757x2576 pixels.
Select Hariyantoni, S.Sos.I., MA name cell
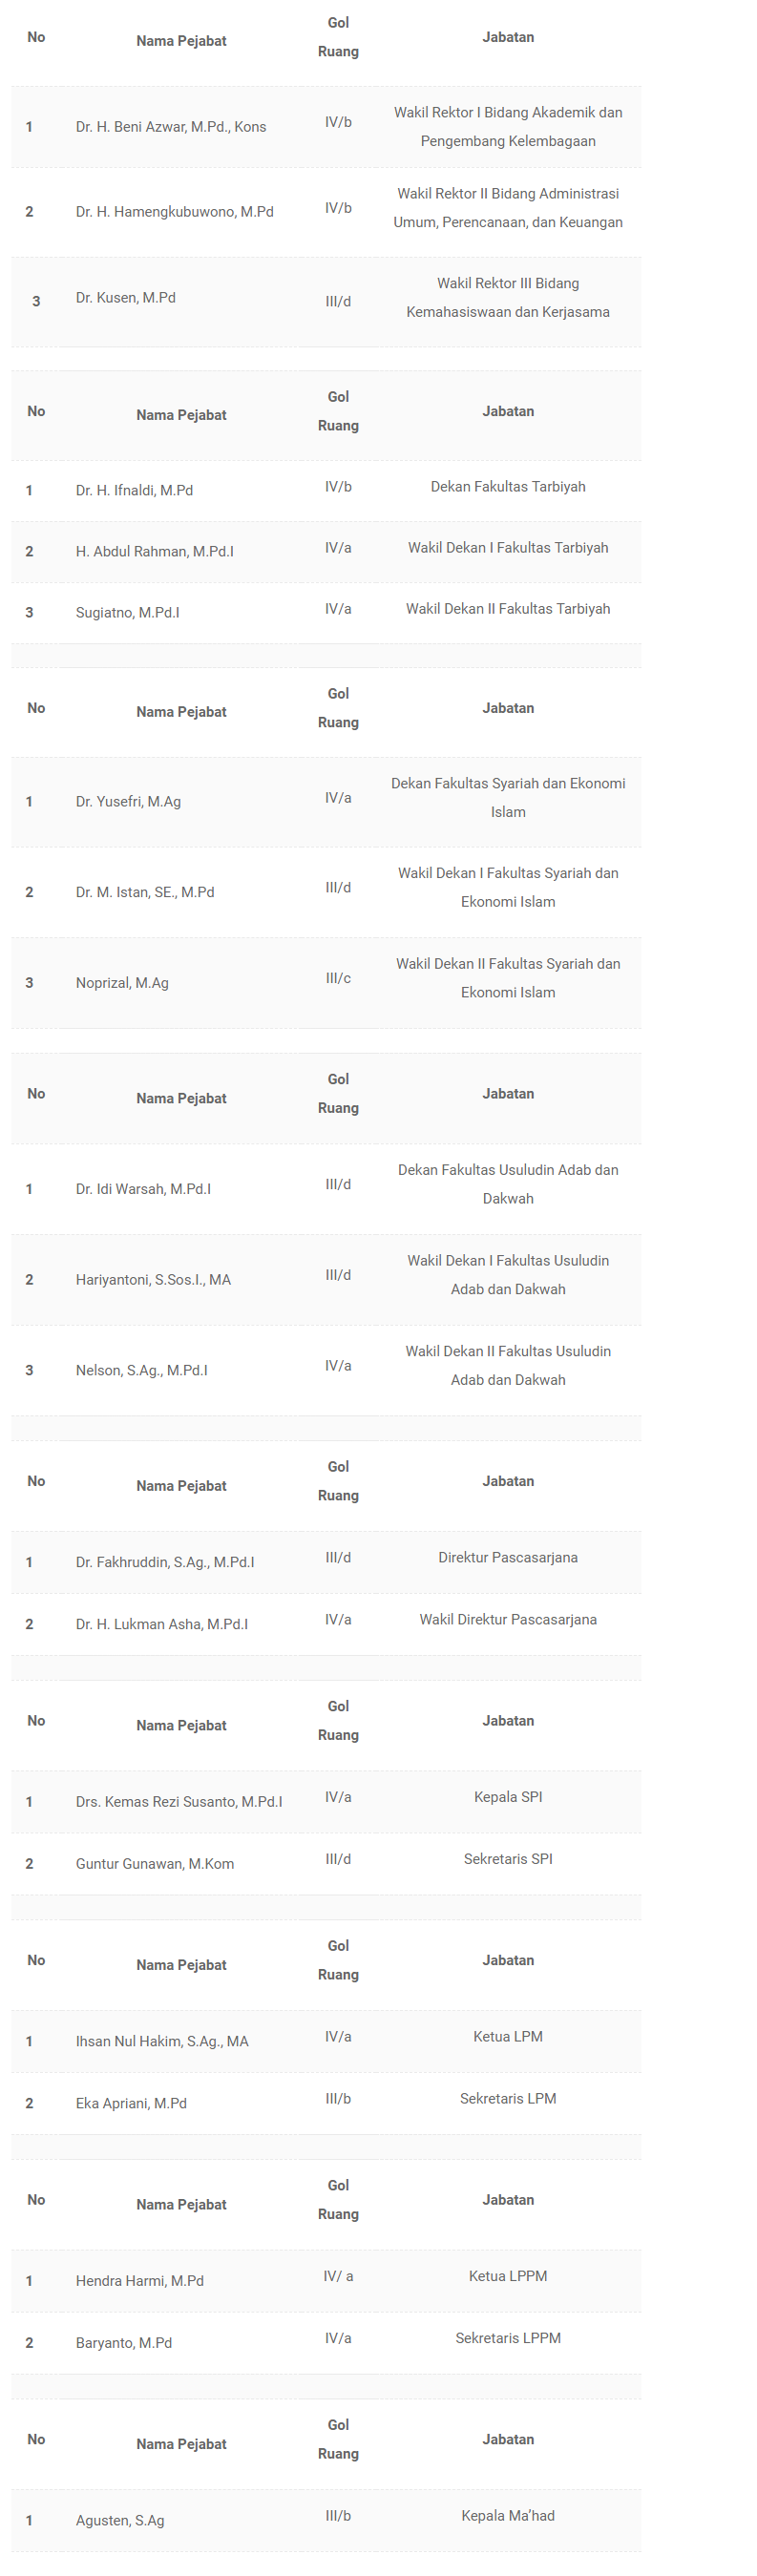click(153, 1279)
